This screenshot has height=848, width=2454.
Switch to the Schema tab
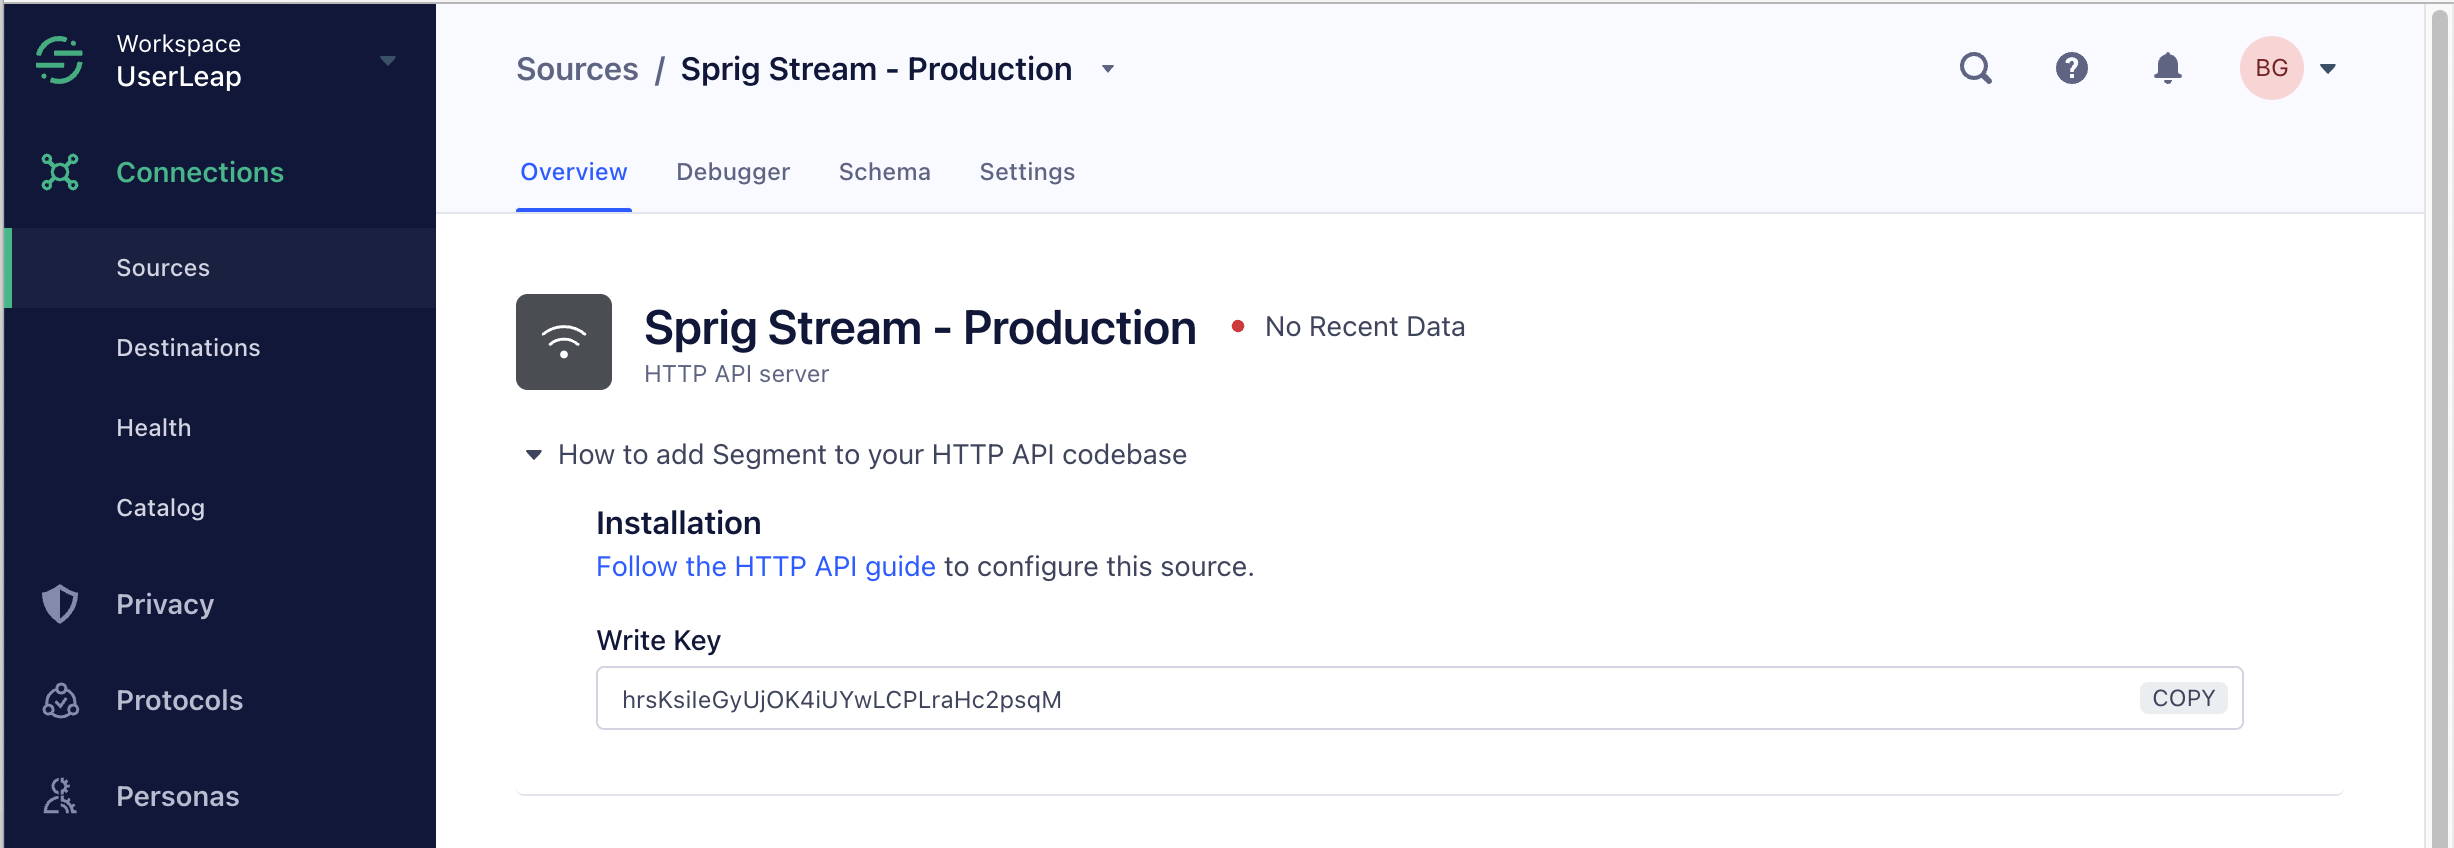point(884,172)
